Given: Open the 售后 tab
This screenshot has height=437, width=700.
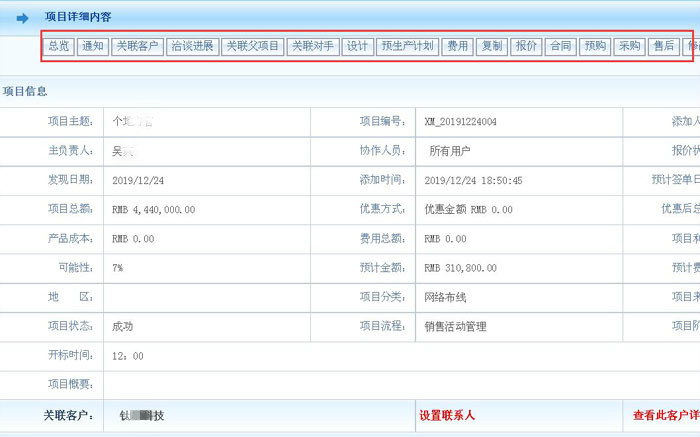Looking at the screenshot, I should click(x=663, y=46).
